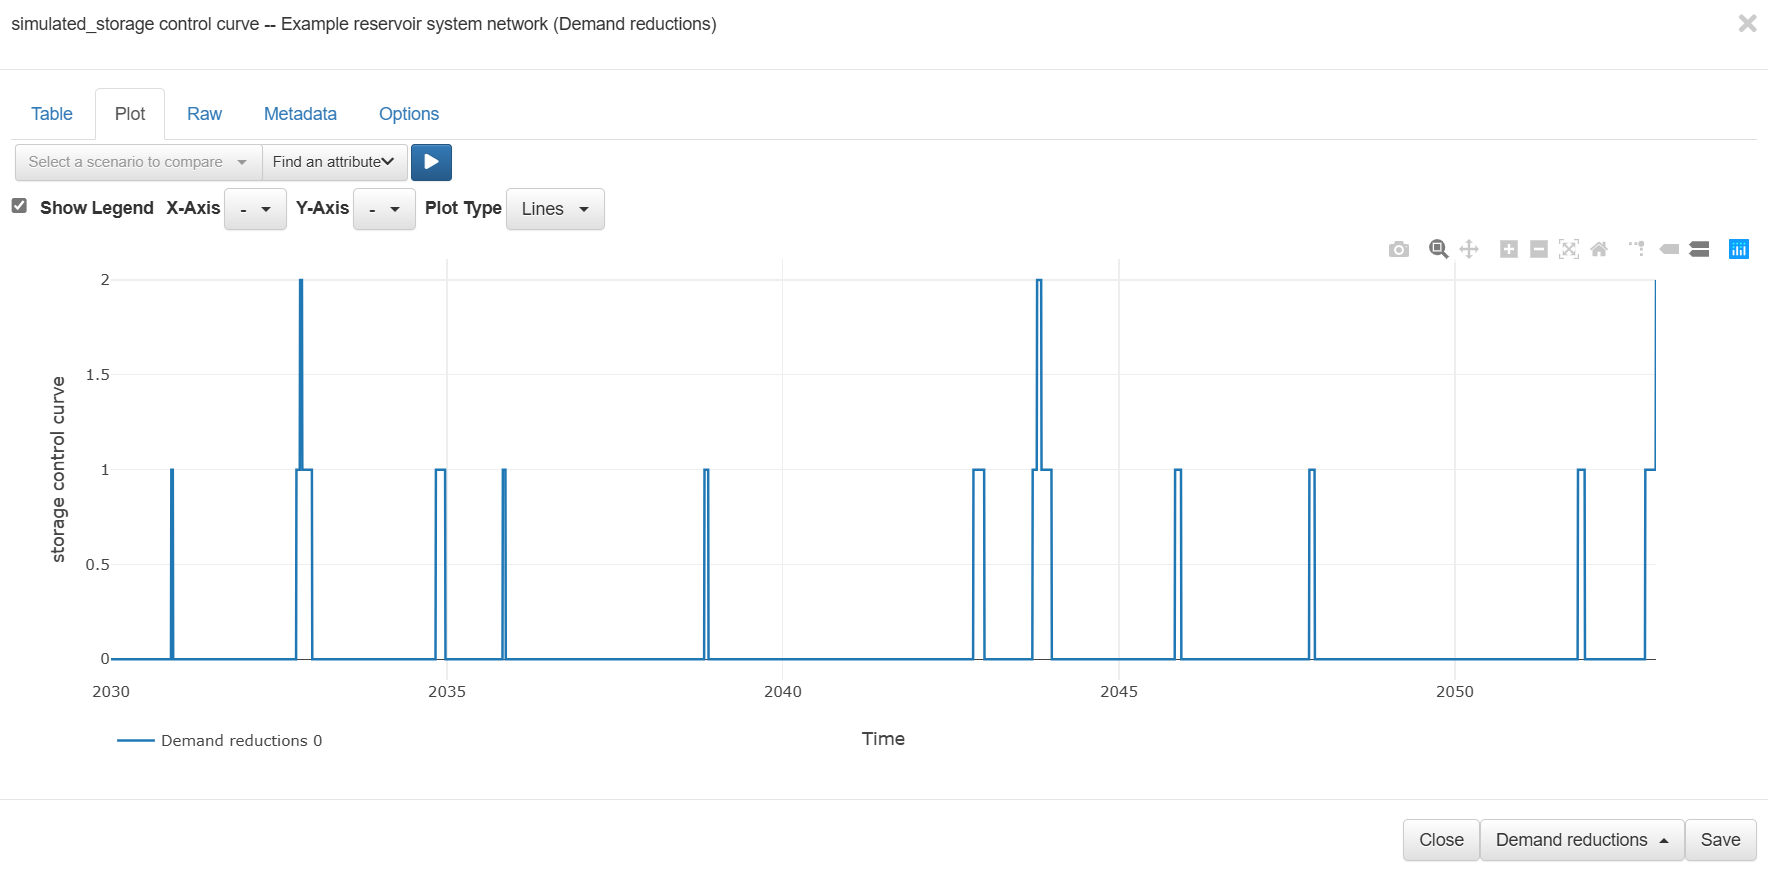Image resolution: width=1768 pixels, height=869 pixels.
Task: Switch to the Table tab
Action: pyautogui.click(x=52, y=114)
